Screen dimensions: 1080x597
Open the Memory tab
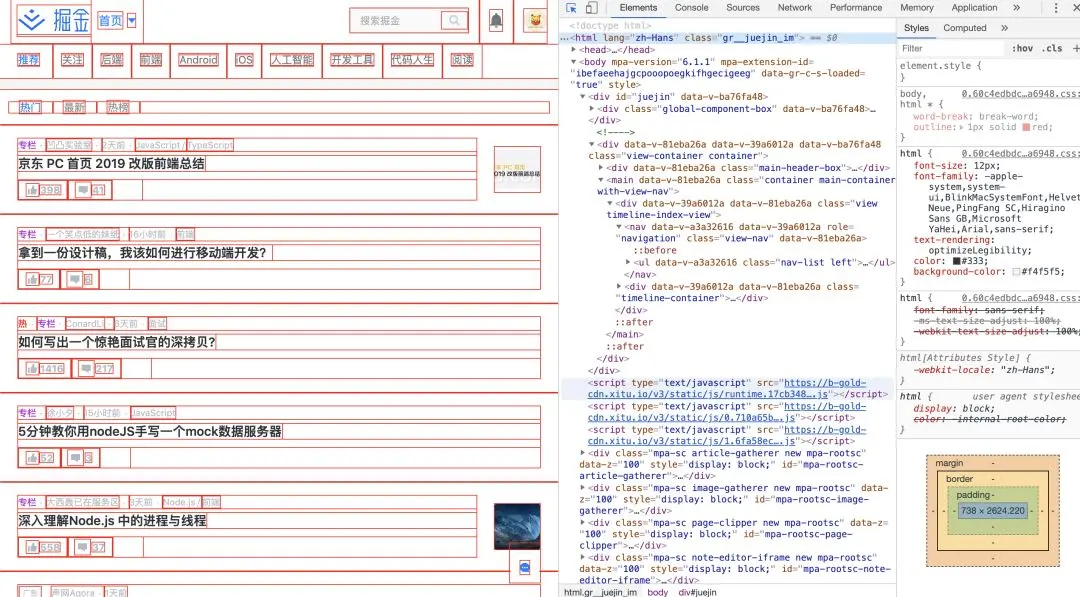pos(917,8)
